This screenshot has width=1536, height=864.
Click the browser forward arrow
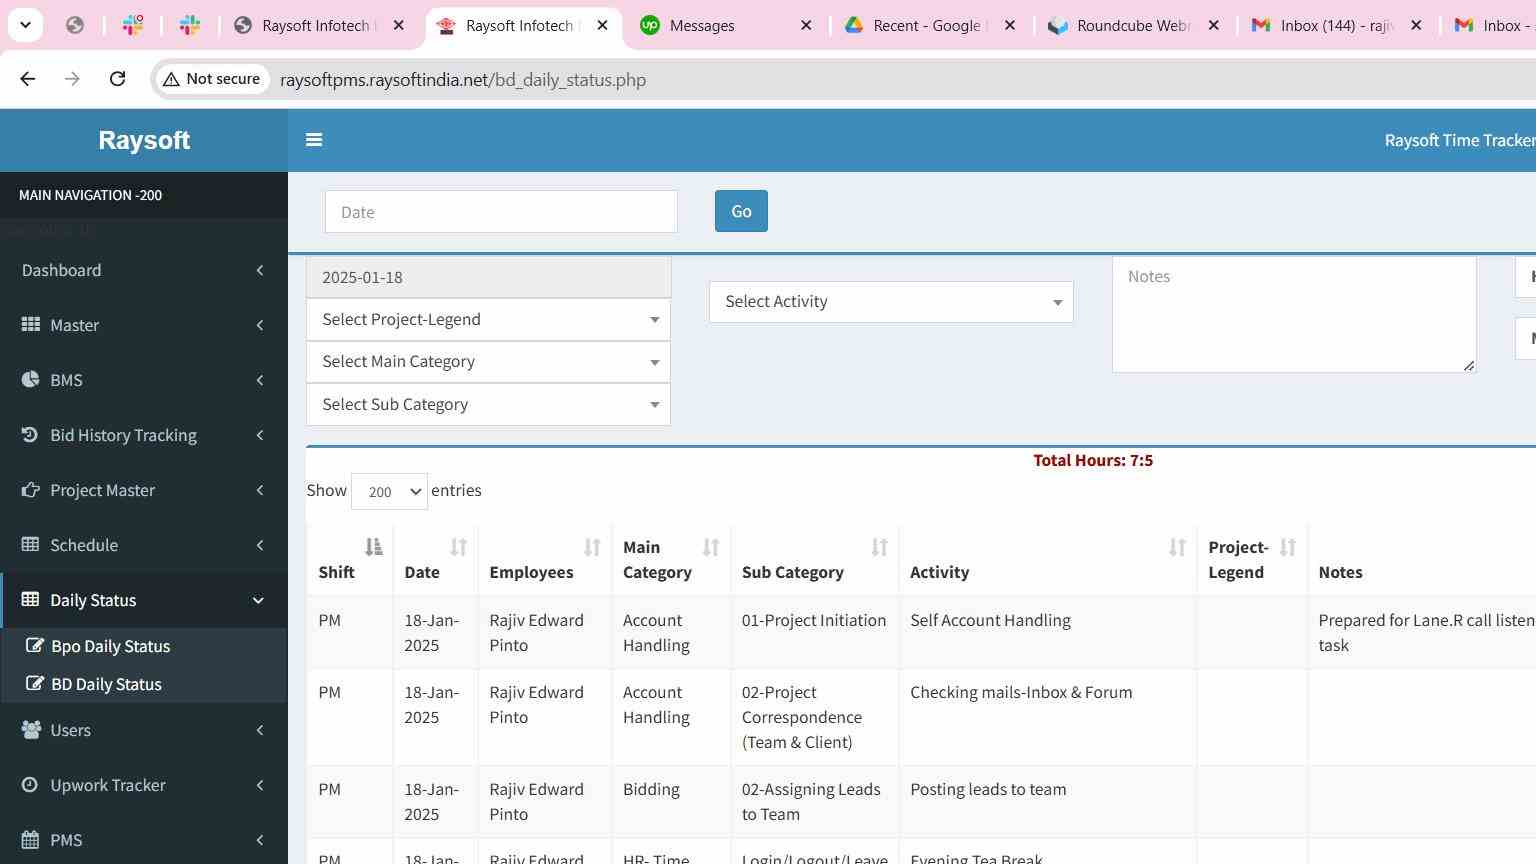(x=72, y=79)
